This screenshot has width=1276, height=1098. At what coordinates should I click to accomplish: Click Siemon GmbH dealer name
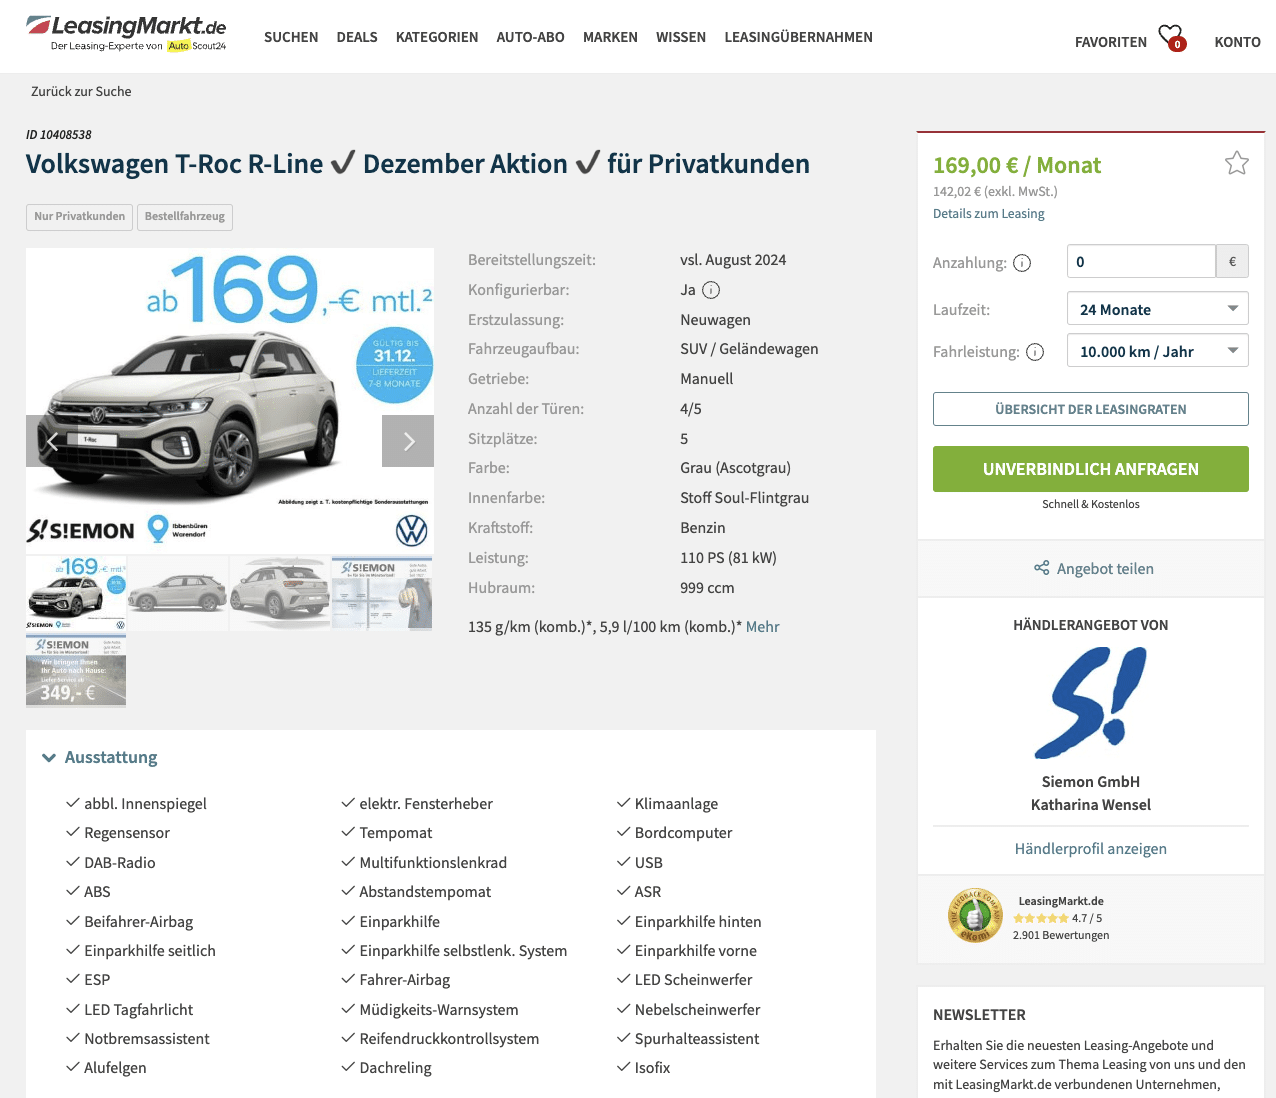[x=1091, y=781]
